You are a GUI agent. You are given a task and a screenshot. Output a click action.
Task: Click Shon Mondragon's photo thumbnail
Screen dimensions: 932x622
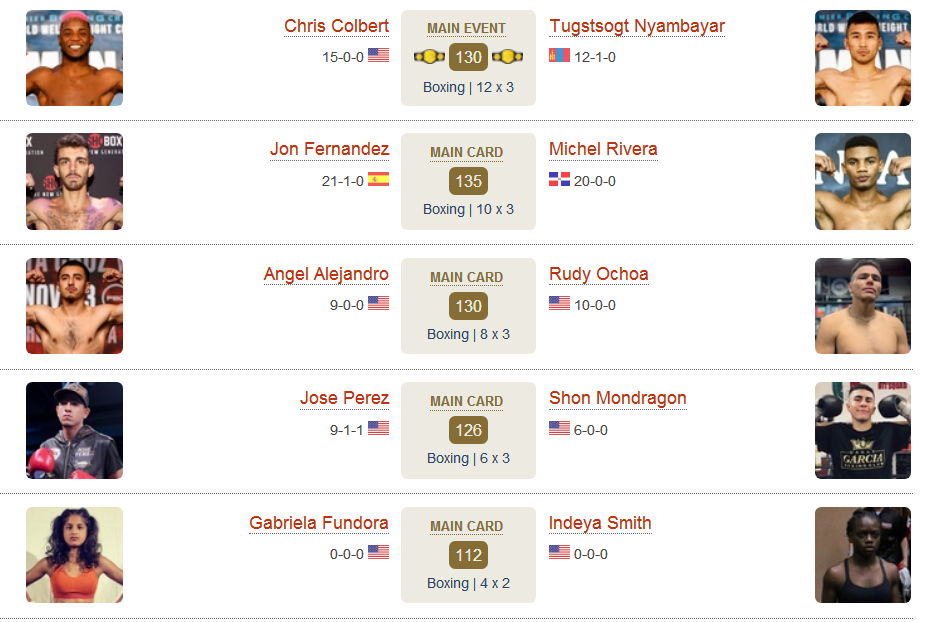point(862,431)
